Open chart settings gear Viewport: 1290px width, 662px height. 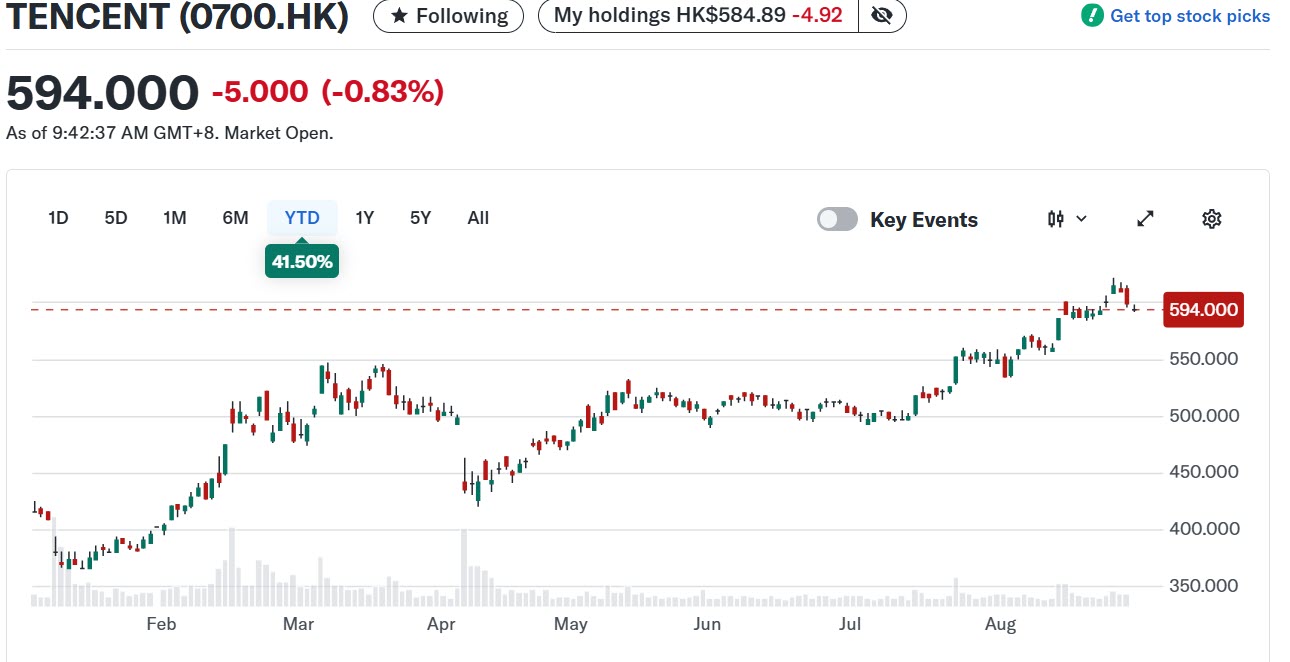[x=1212, y=219]
